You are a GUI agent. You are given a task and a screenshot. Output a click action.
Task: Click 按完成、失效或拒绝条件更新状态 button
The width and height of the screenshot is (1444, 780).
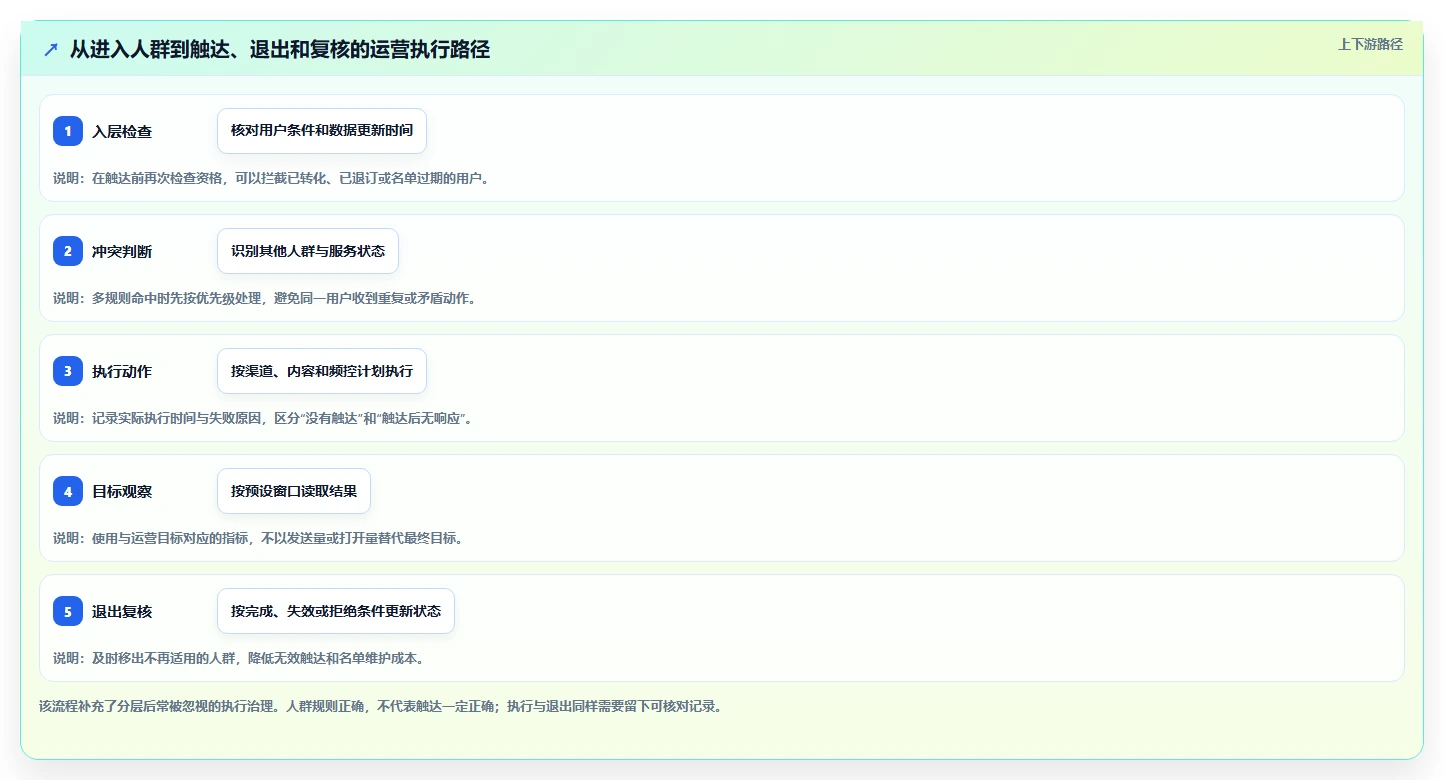tap(336, 611)
